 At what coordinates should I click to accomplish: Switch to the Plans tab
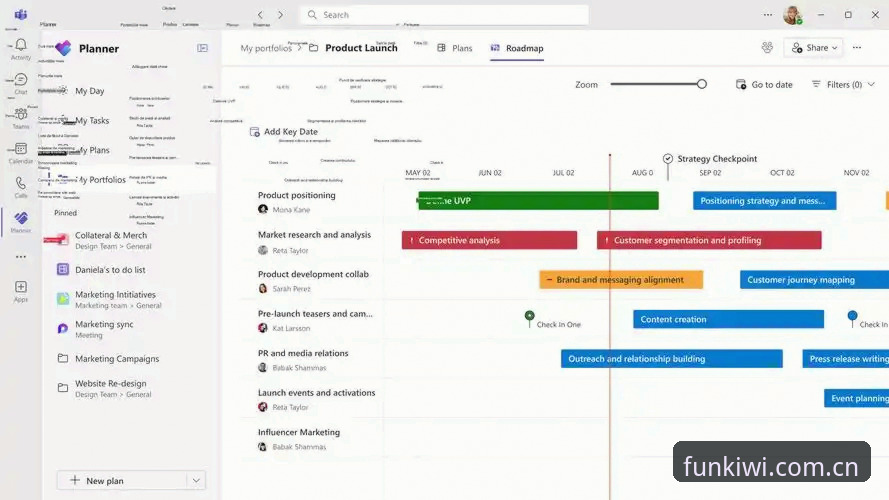click(x=455, y=48)
